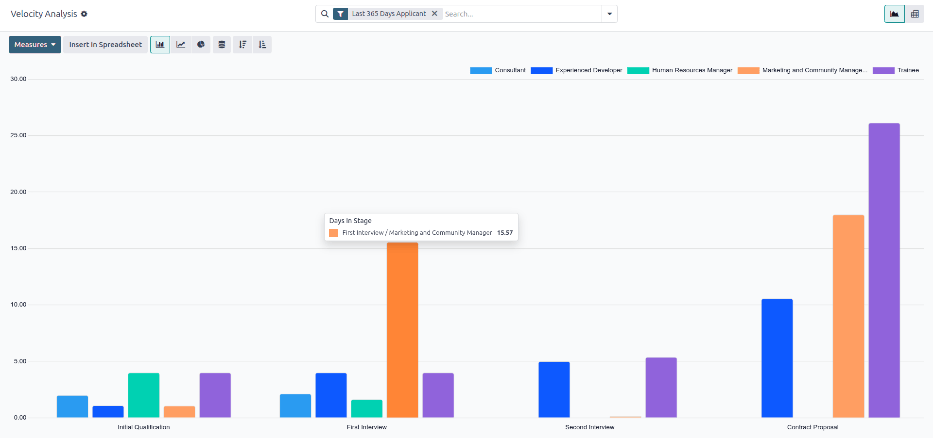The width and height of the screenshot is (933, 438).
Task: Click the Second Interview axis label
Action: tap(590, 427)
